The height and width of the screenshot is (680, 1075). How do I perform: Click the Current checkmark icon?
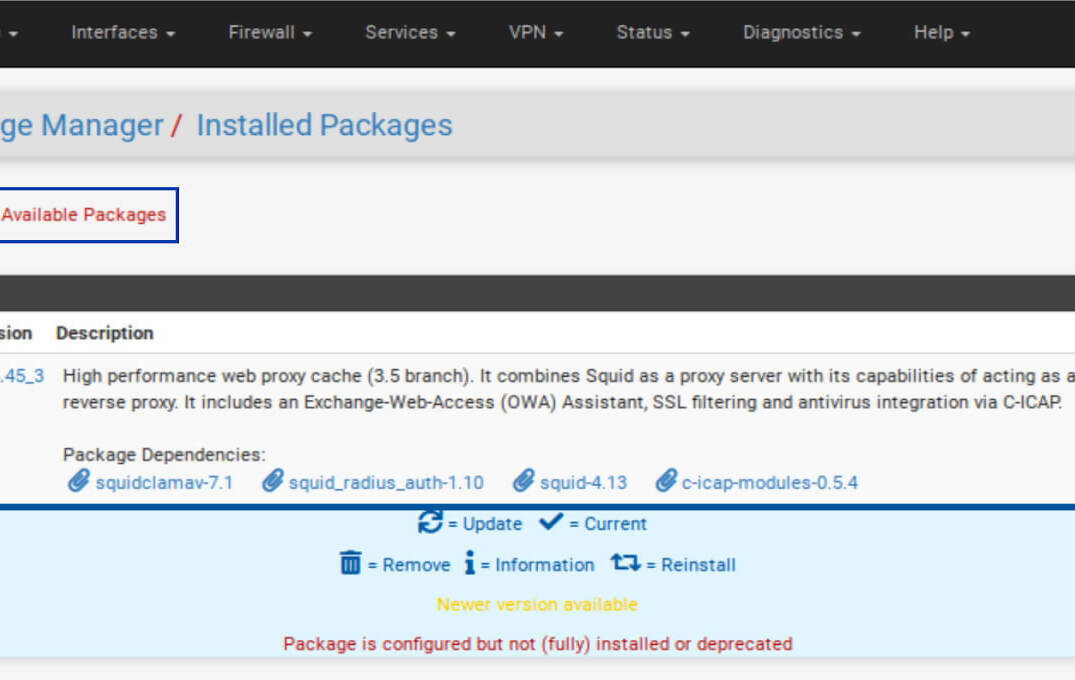click(x=551, y=522)
